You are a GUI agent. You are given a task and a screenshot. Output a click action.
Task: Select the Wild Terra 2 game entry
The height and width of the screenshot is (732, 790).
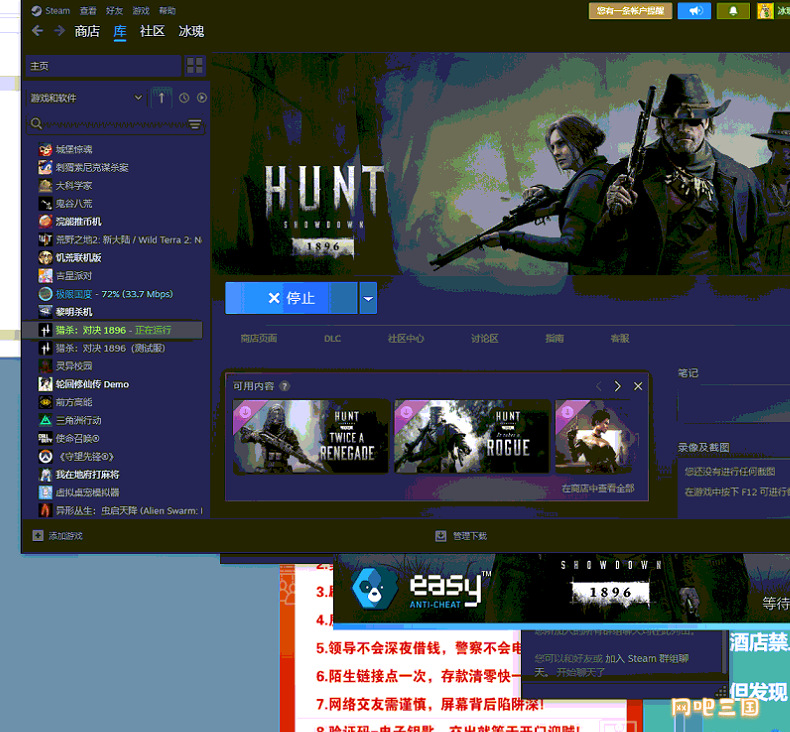pyautogui.click(x=121, y=239)
